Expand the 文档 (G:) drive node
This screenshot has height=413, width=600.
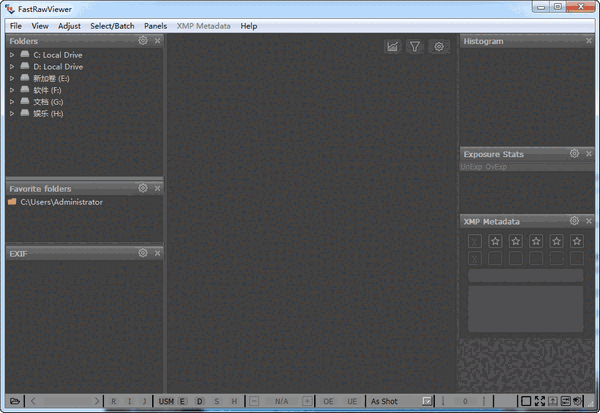coord(12,102)
